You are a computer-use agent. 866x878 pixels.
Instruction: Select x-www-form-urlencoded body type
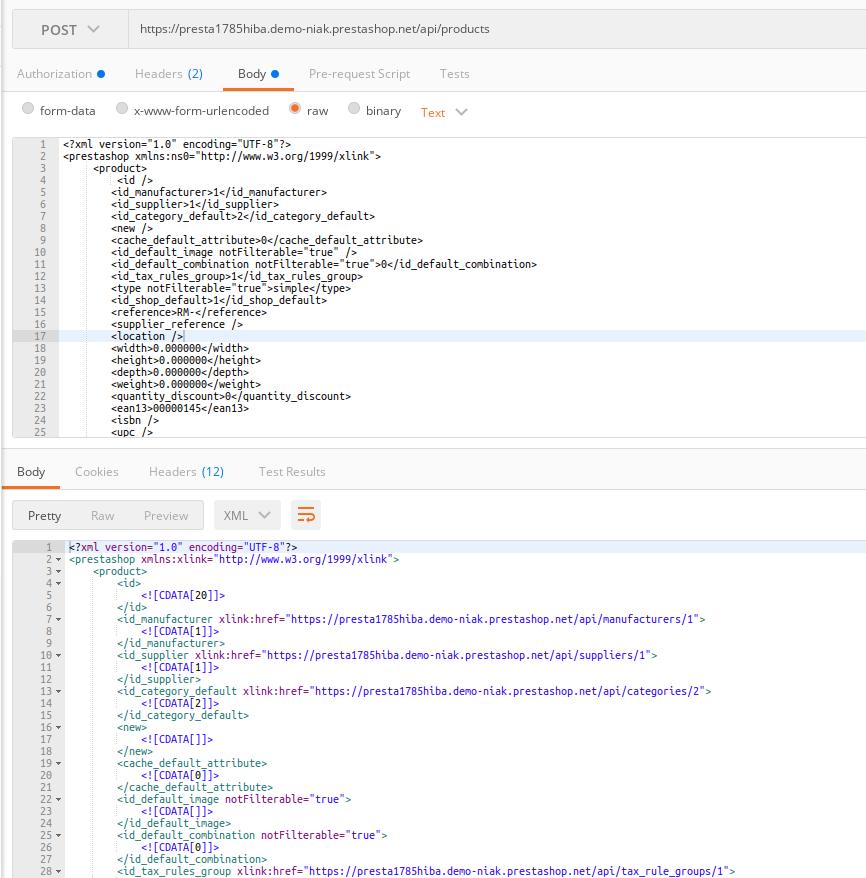pyautogui.click(x=121, y=110)
